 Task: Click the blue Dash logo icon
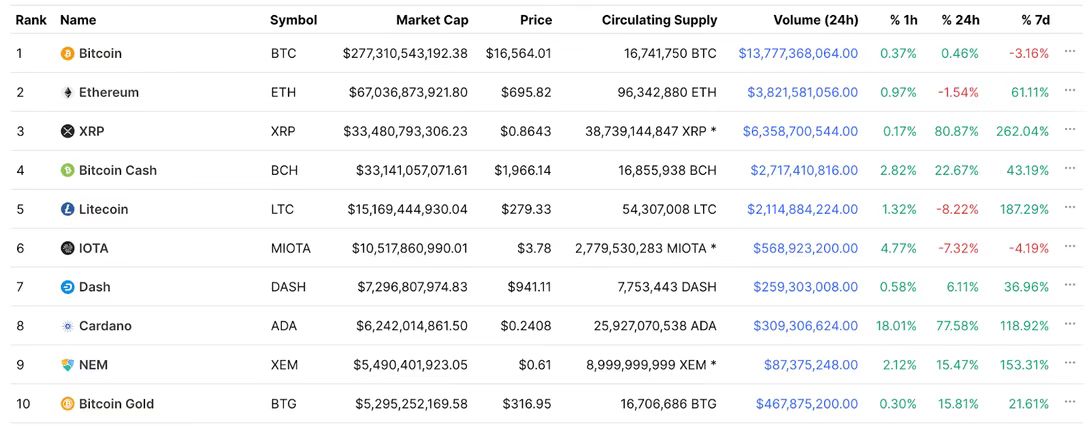(x=67, y=287)
